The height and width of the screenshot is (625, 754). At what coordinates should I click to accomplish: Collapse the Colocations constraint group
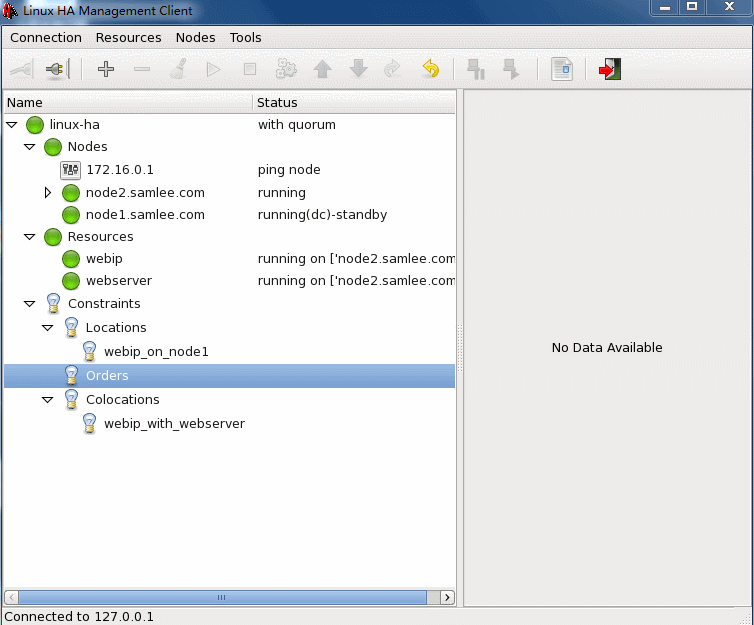[x=48, y=400]
